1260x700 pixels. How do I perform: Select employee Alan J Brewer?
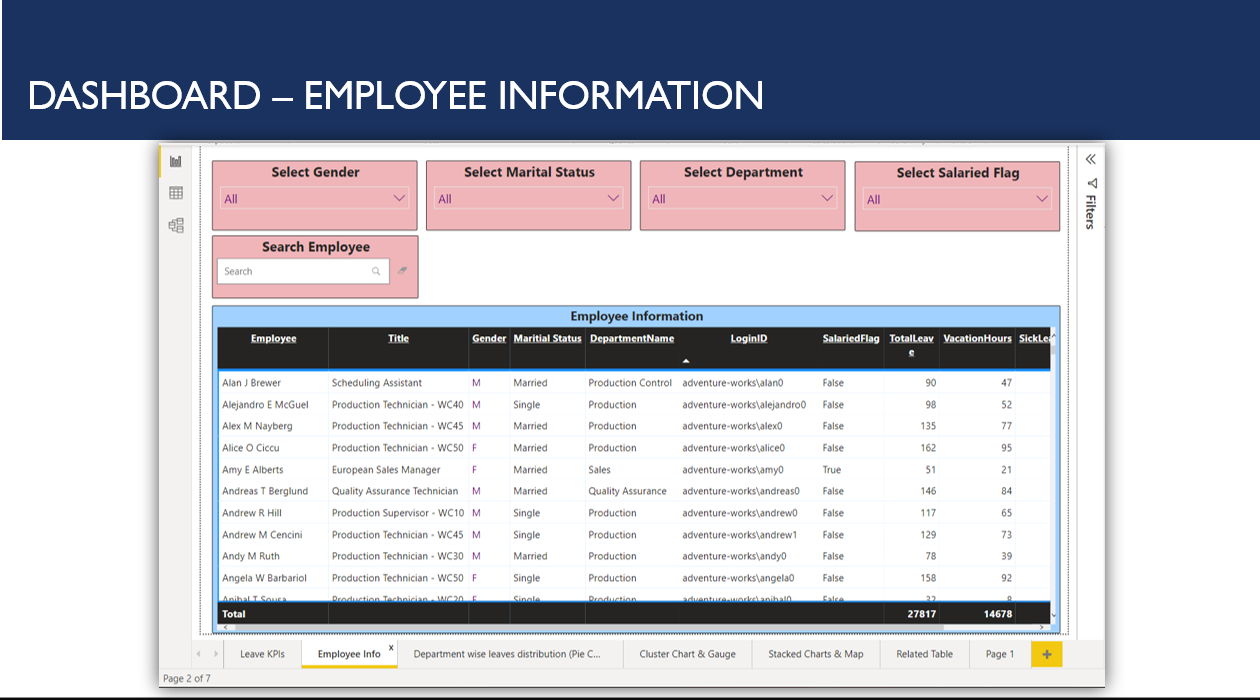251,383
